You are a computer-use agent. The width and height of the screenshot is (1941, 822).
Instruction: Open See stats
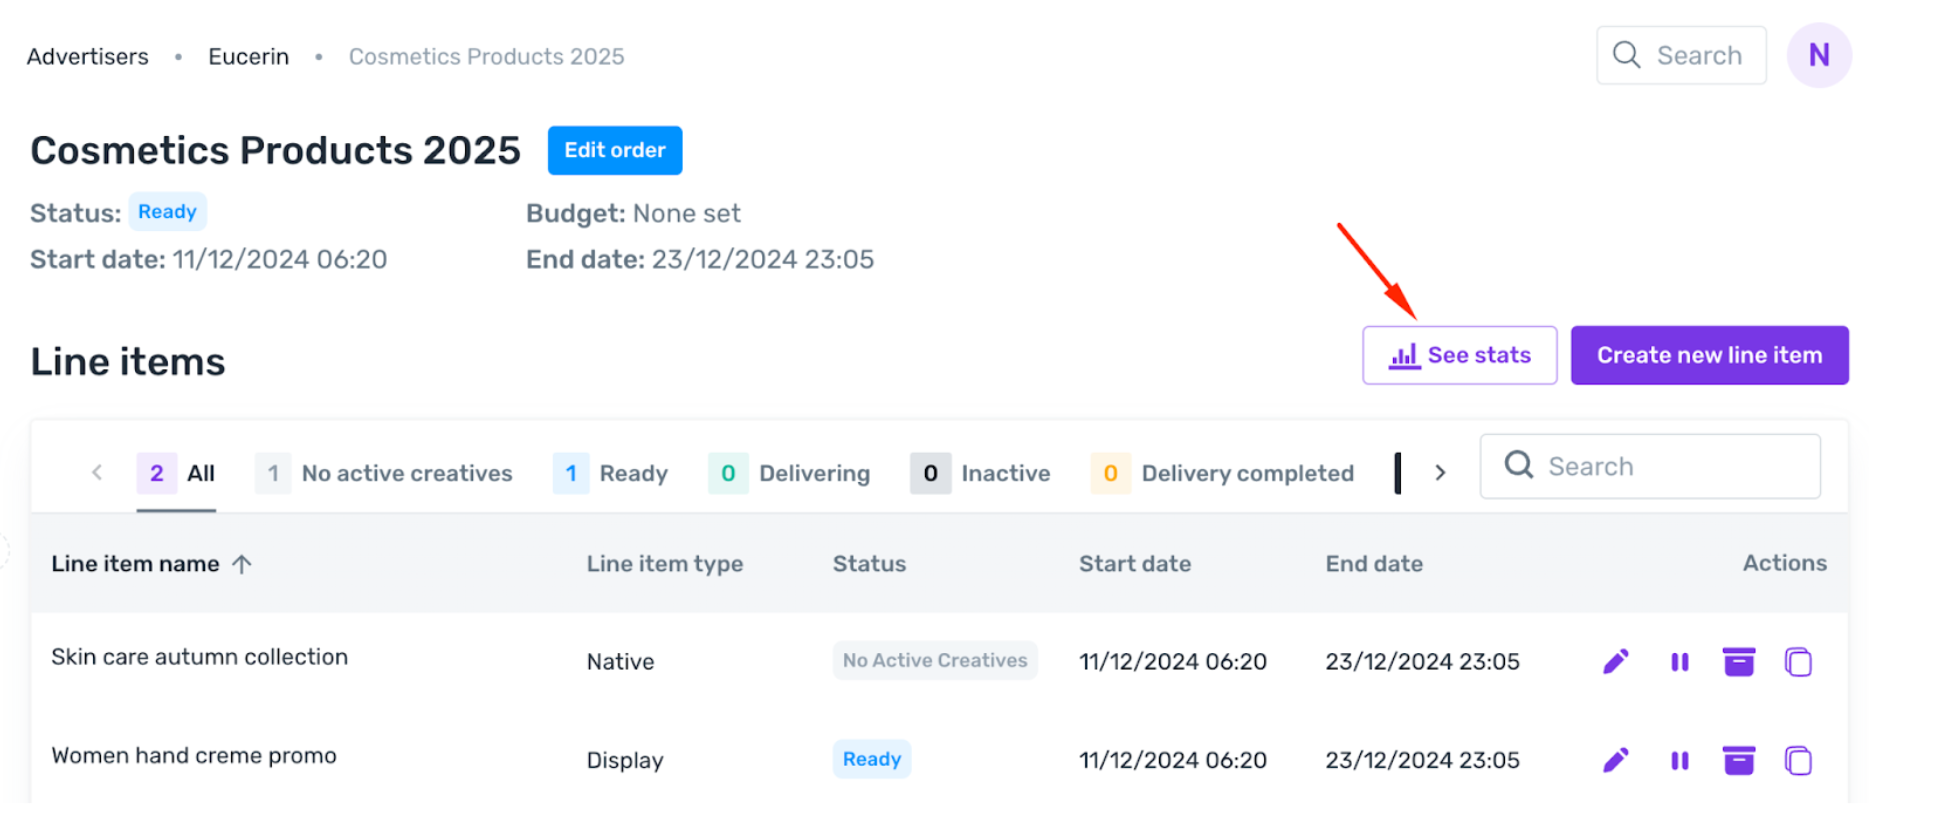[1460, 355]
